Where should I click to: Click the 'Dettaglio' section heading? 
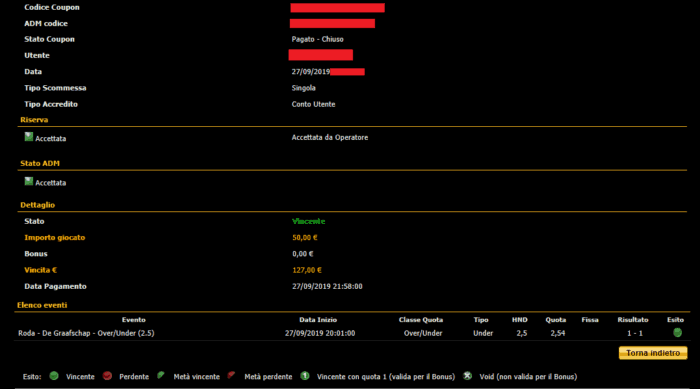pos(38,205)
